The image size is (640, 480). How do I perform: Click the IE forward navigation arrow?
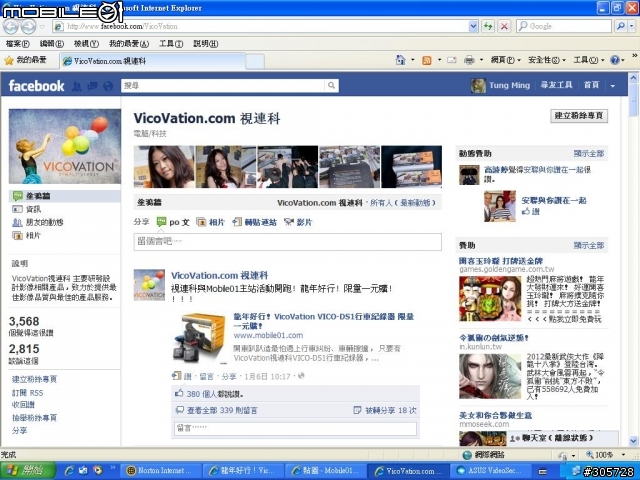(29, 27)
